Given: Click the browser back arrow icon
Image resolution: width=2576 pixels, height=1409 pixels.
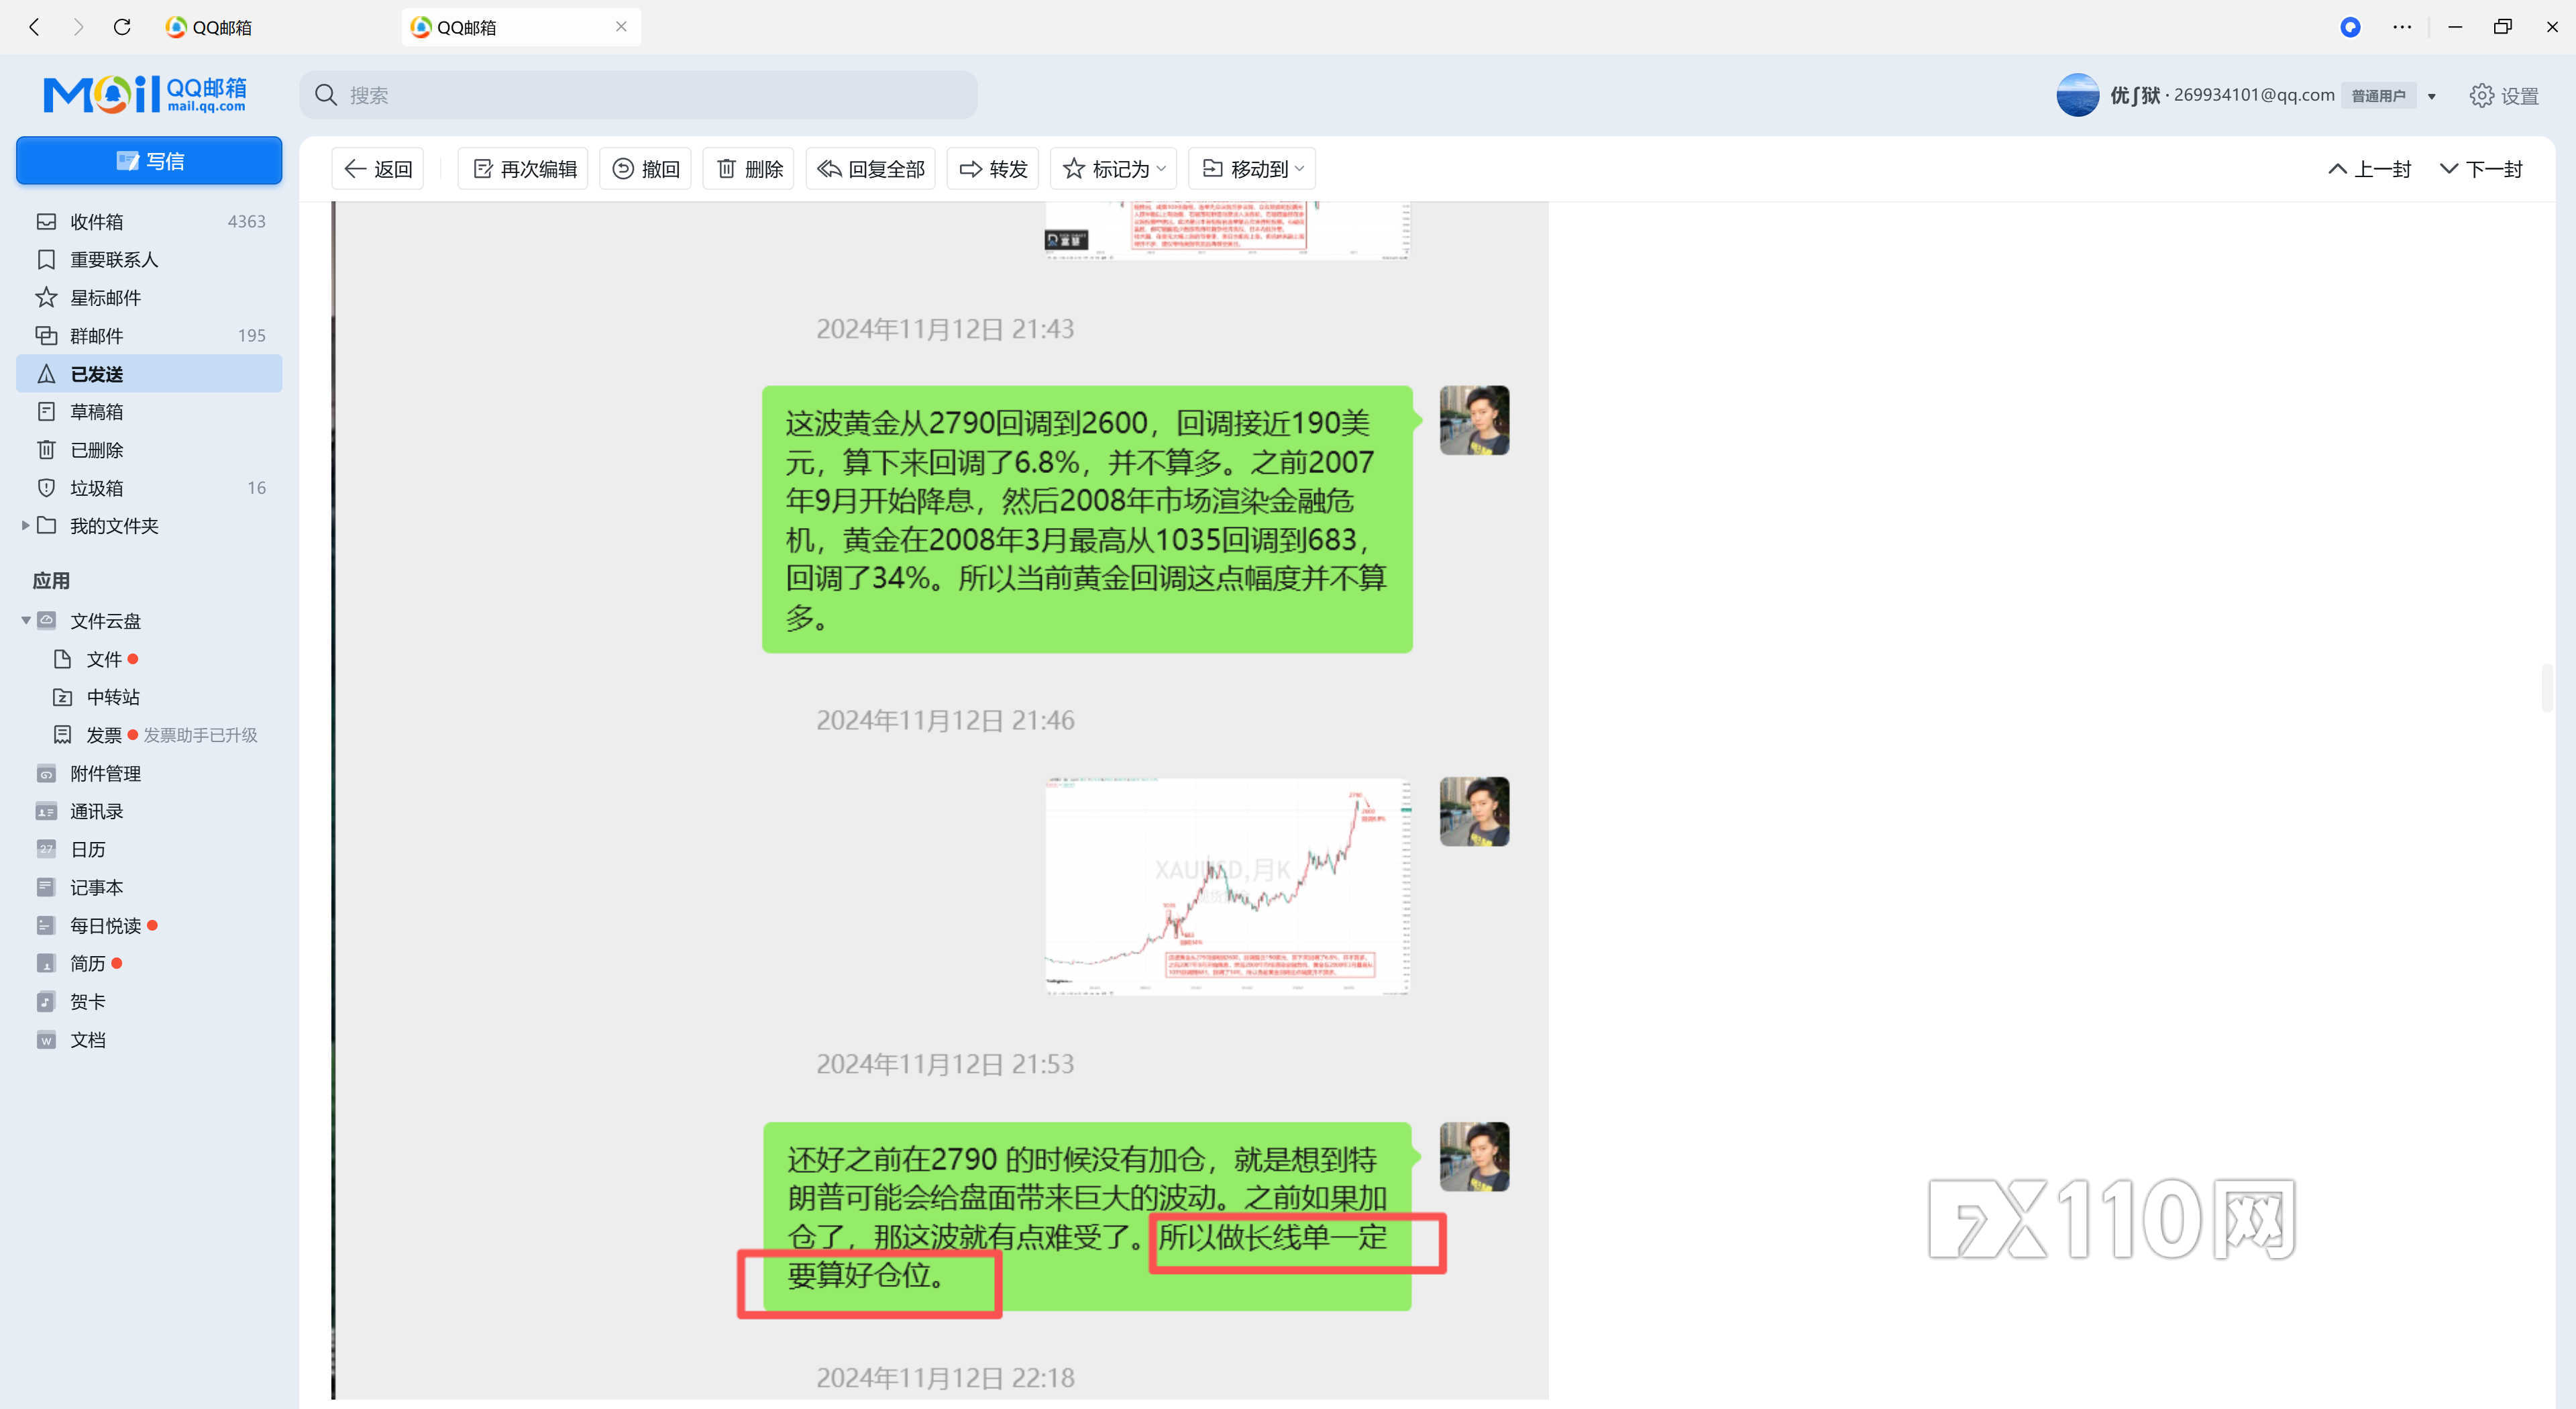Looking at the screenshot, I should click(x=35, y=27).
